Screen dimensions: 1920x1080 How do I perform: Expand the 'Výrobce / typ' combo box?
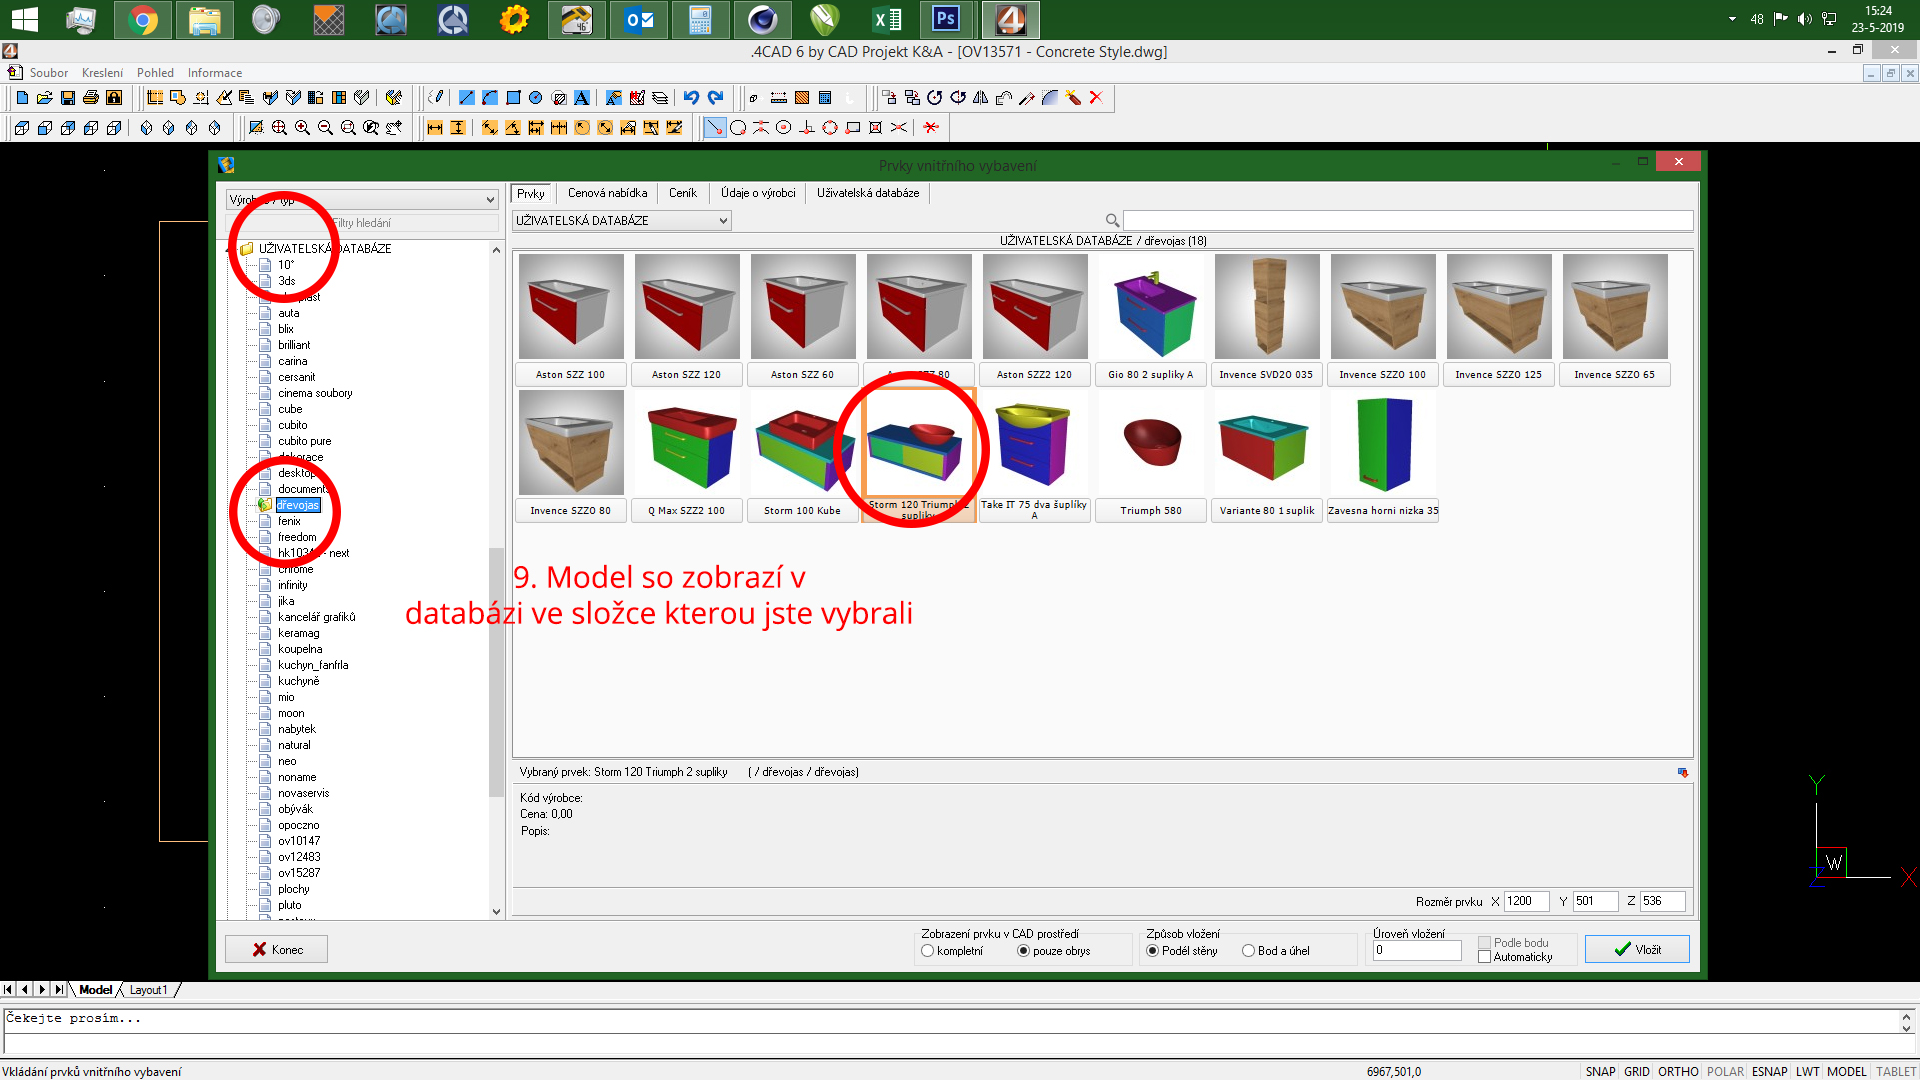click(362, 200)
